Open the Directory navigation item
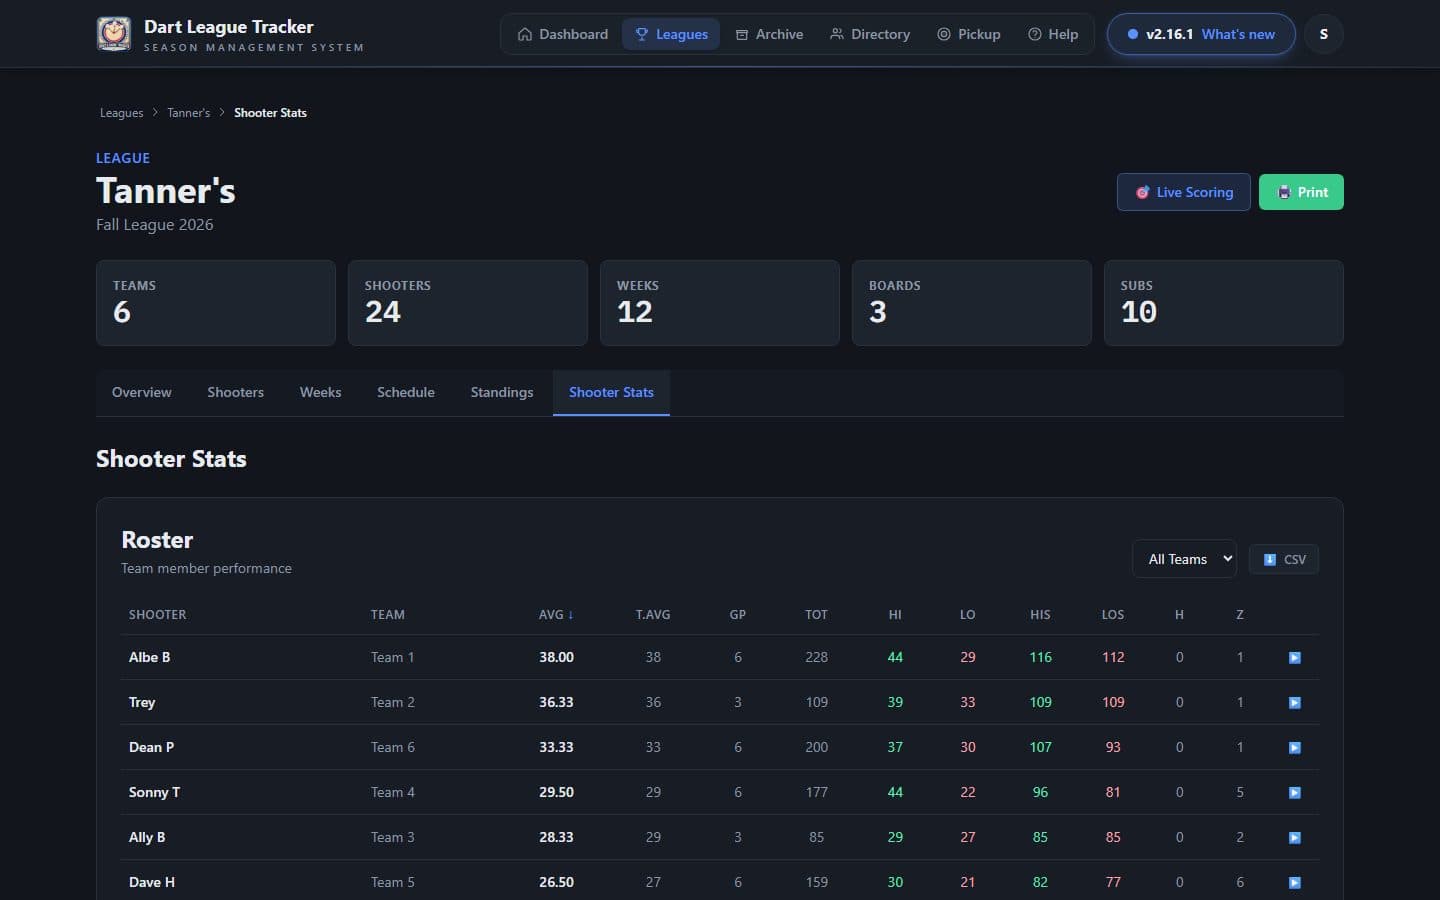Image resolution: width=1440 pixels, height=900 pixels. tap(870, 34)
